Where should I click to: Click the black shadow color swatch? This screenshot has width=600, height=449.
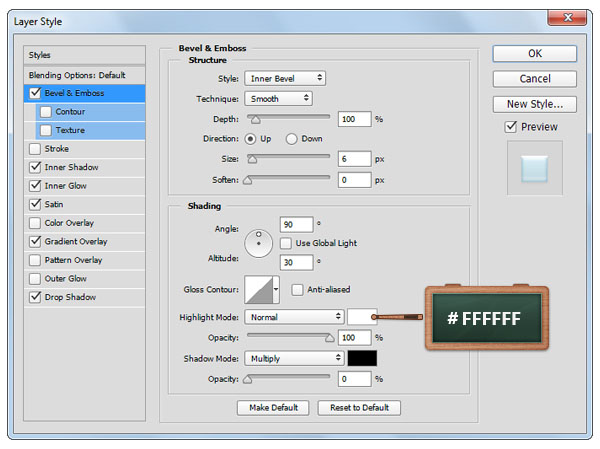click(362, 358)
